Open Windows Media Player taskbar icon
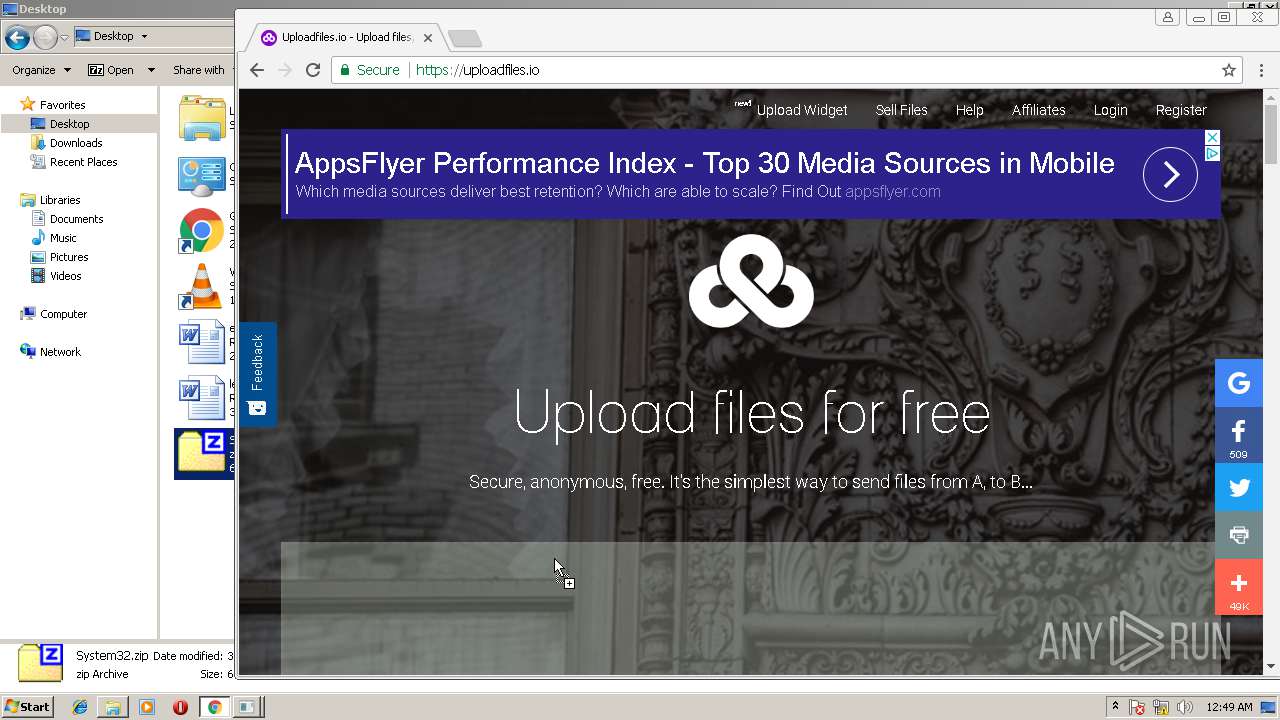 click(x=147, y=707)
